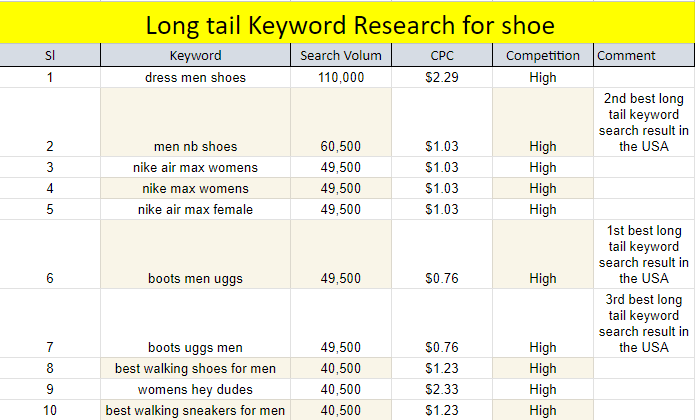
Task: Select the '1st best long tail keyword' comment
Action: pos(644,254)
